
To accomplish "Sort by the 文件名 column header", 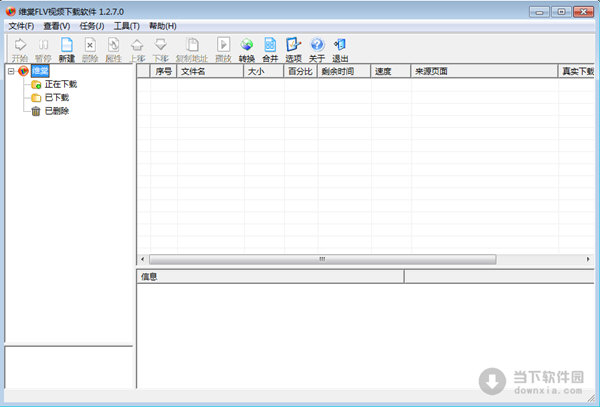I will point(210,71).
